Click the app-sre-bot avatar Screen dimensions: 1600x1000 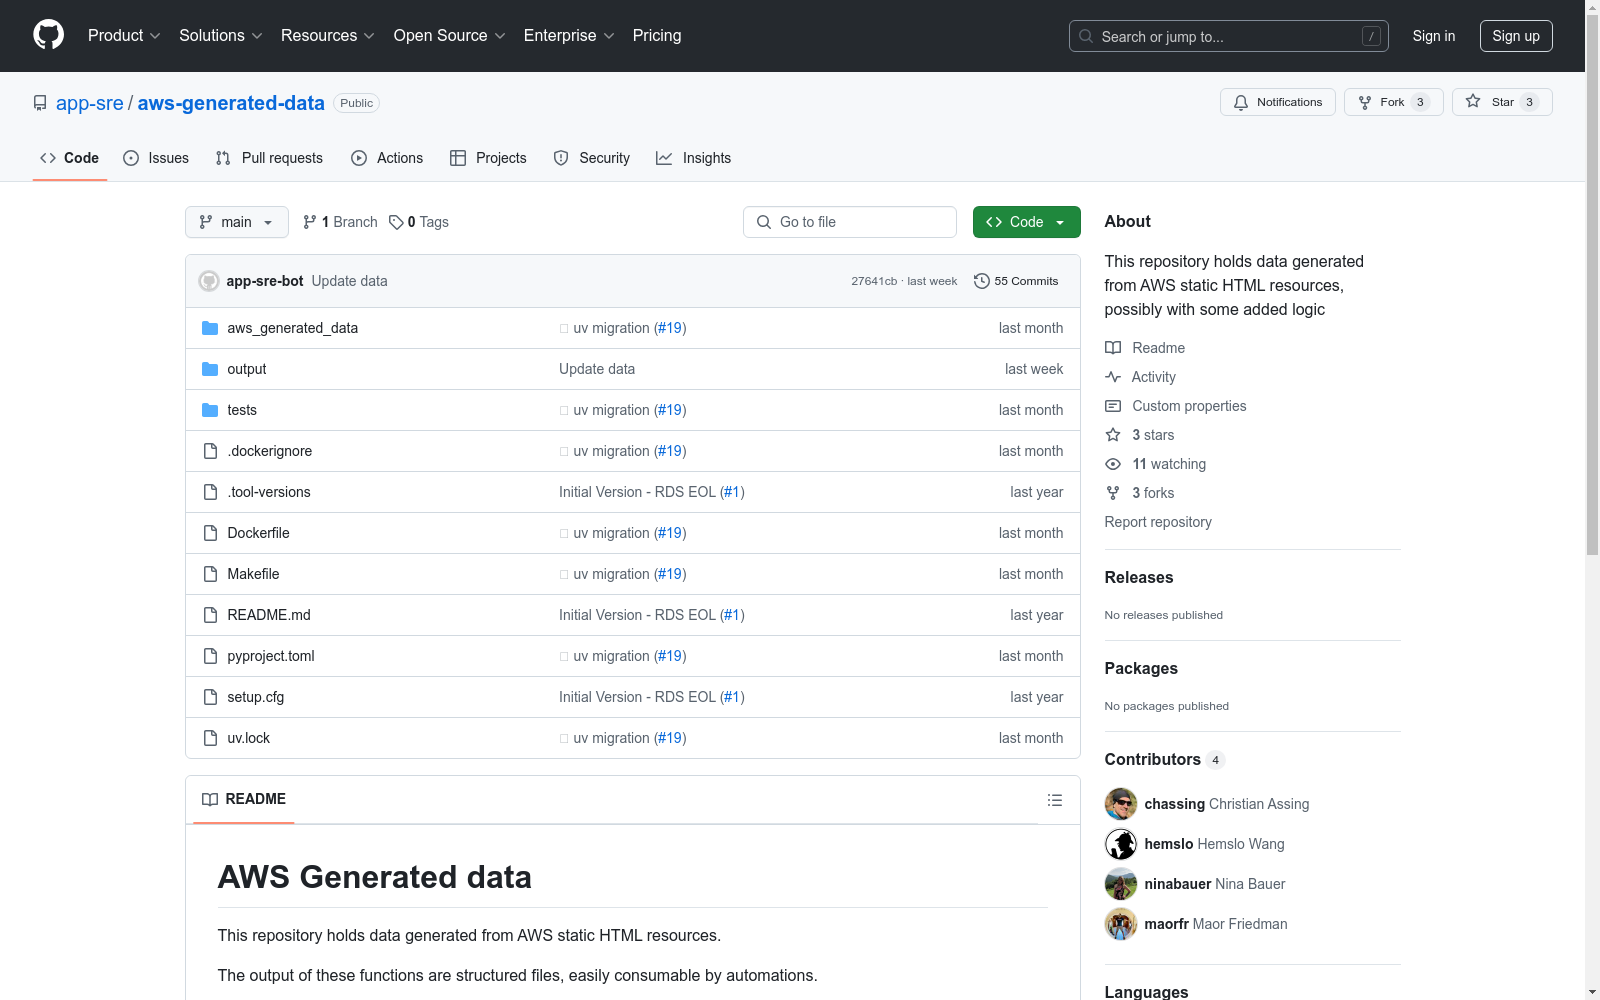tap(209, 281)
